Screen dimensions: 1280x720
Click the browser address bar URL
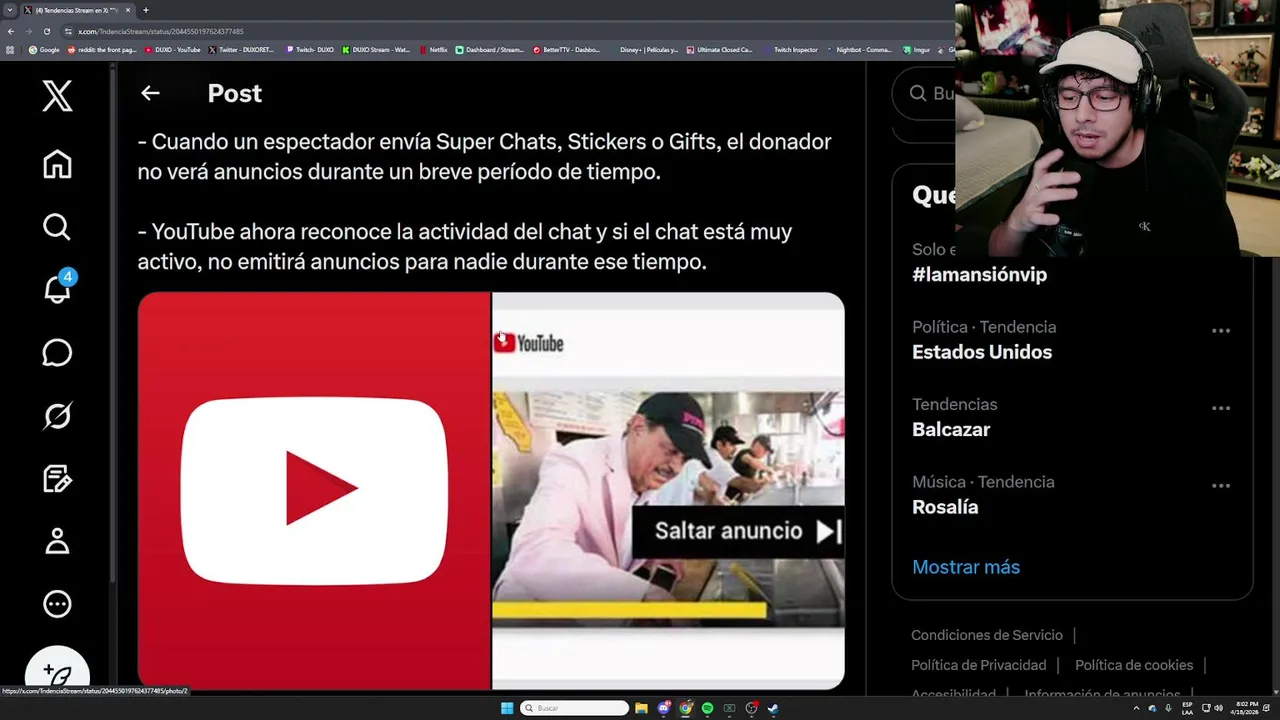coord(161,31)
